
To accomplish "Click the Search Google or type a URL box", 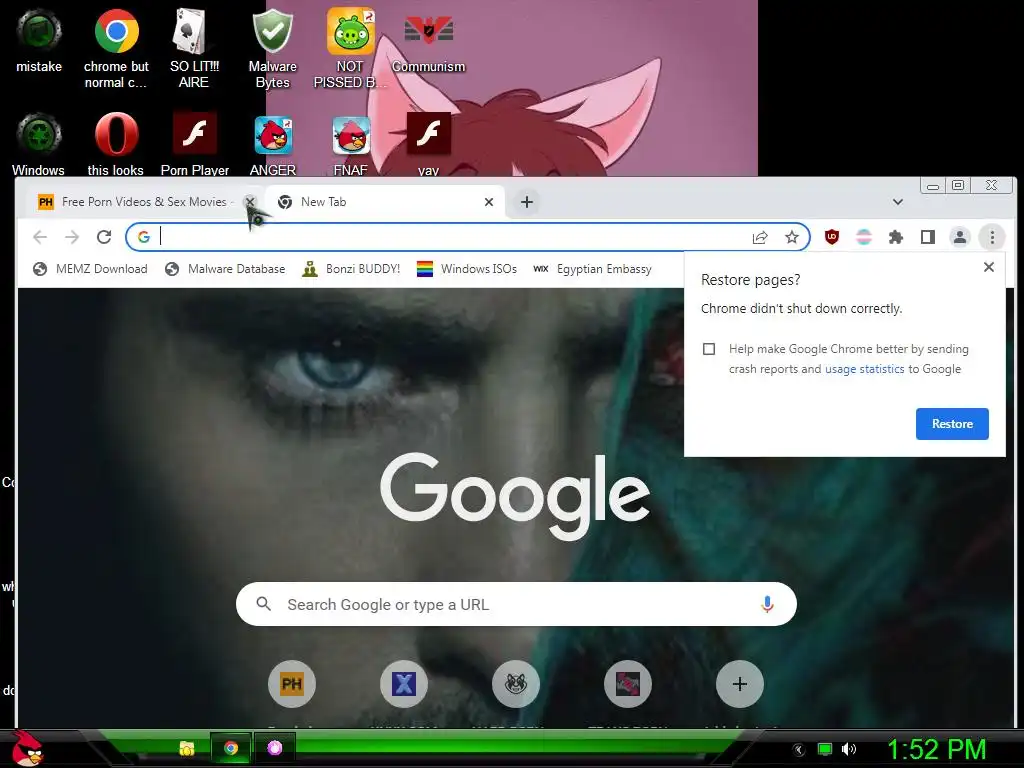I will [516, 604].
